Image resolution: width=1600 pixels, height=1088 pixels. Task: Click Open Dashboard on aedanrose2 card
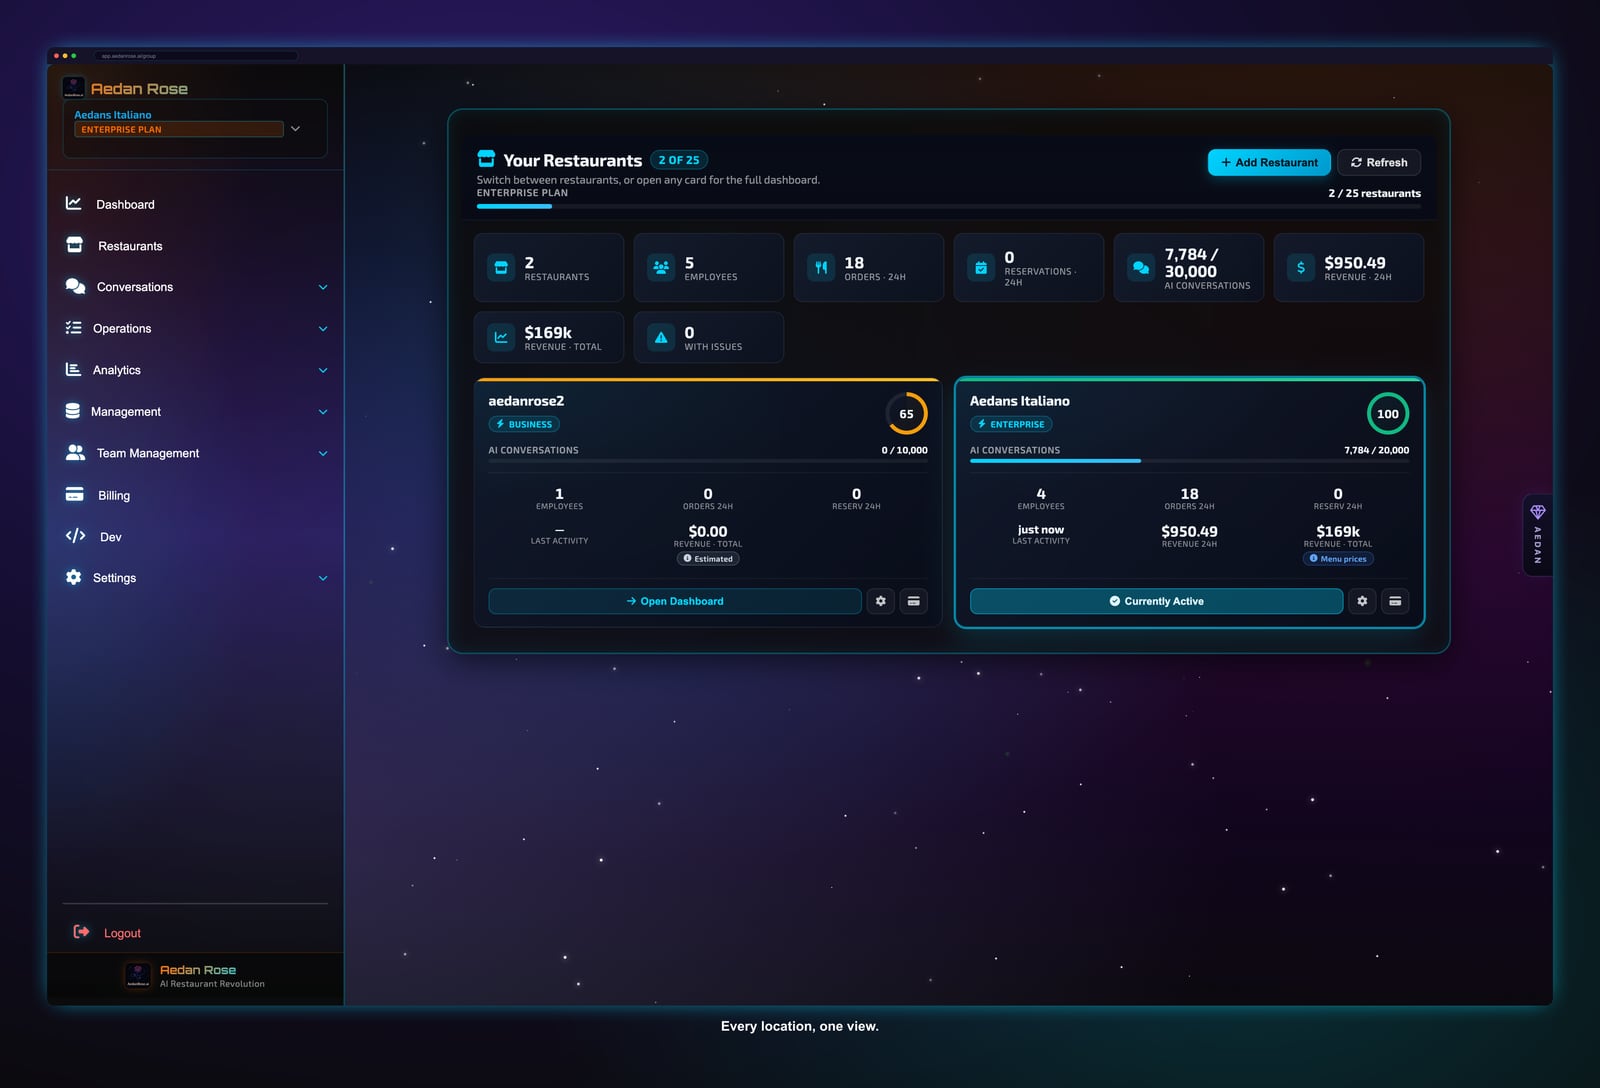click(675, 601)
